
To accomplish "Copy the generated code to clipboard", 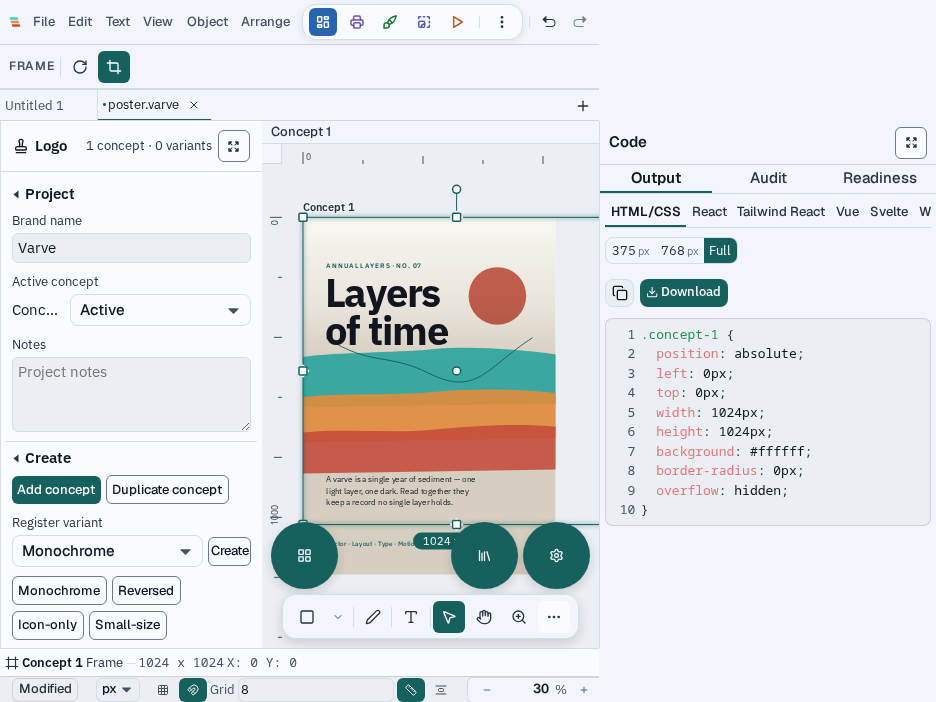I will (x=620, y=292).
